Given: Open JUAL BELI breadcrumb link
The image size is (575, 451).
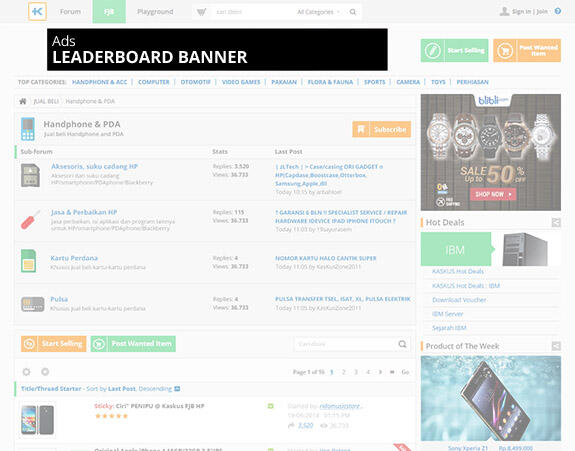Looking at the screenshot, I should click(46, 101).
